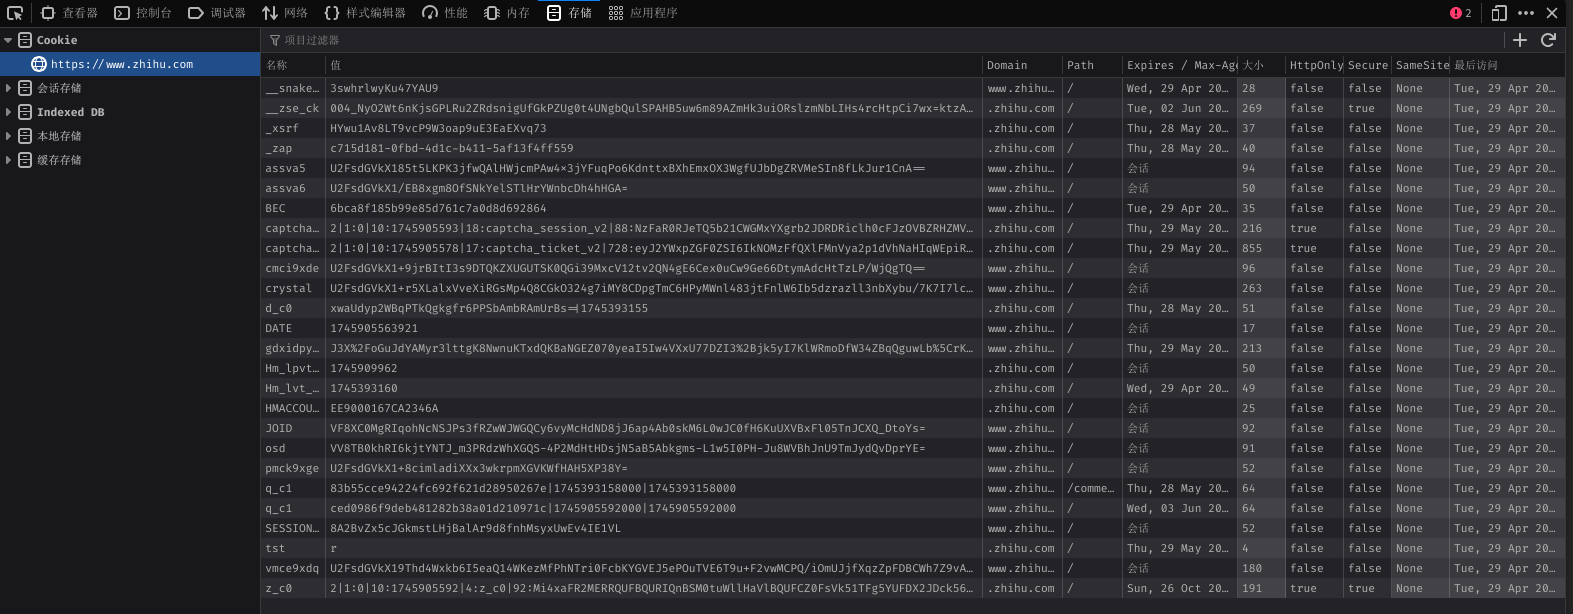1573x614 pixels.
Task: Expand the 本地存储 tree node
Action: tap(8, 136)
